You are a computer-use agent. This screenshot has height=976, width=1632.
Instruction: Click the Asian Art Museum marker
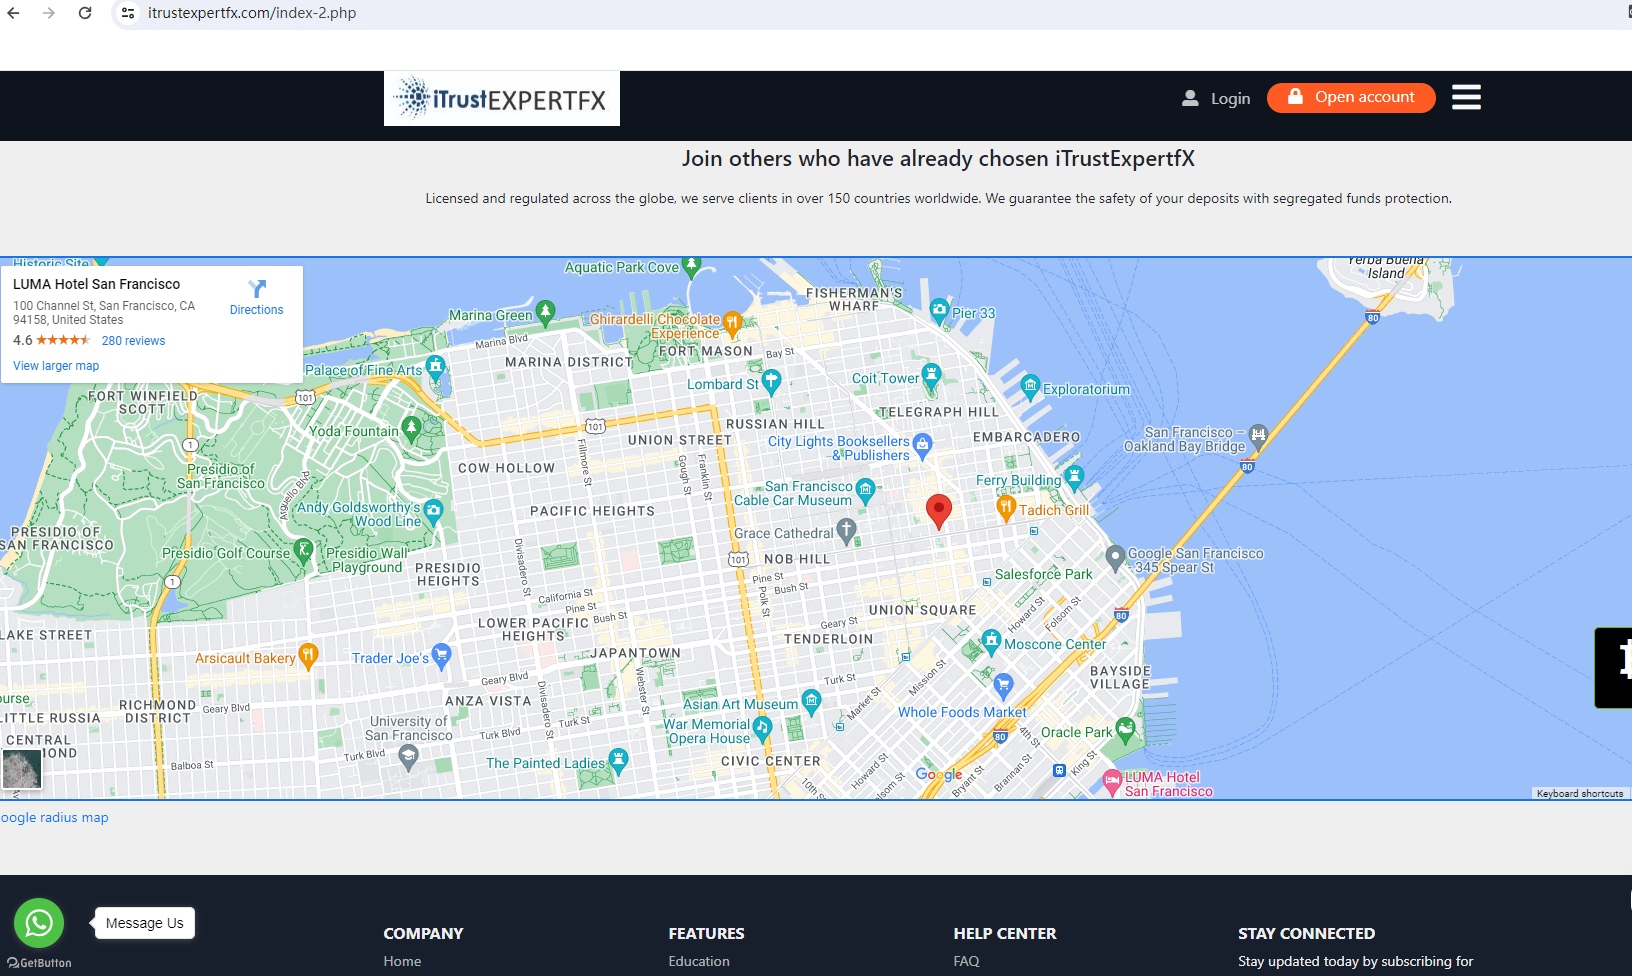click(x=811, y=701)
